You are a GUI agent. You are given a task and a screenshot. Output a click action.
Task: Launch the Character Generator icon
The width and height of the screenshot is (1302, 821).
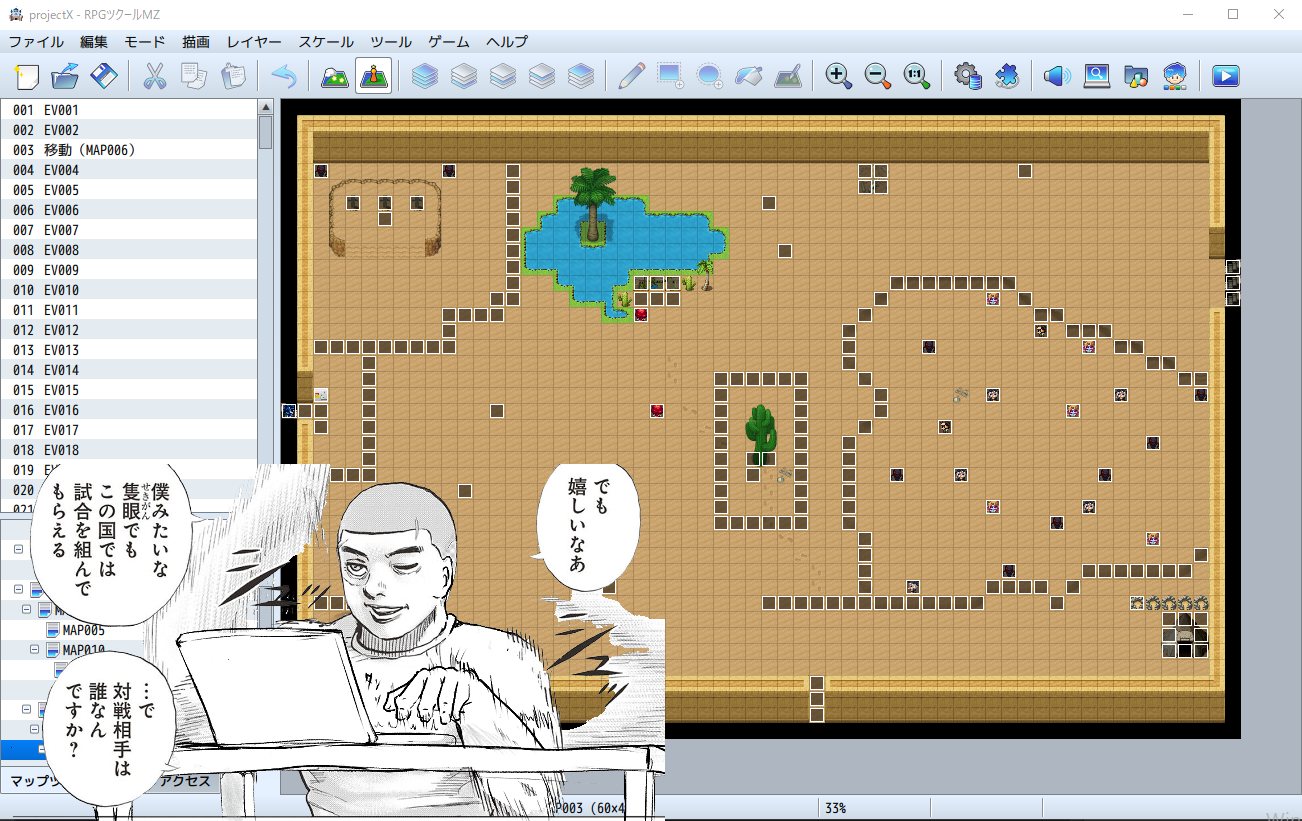[1175, 76]
